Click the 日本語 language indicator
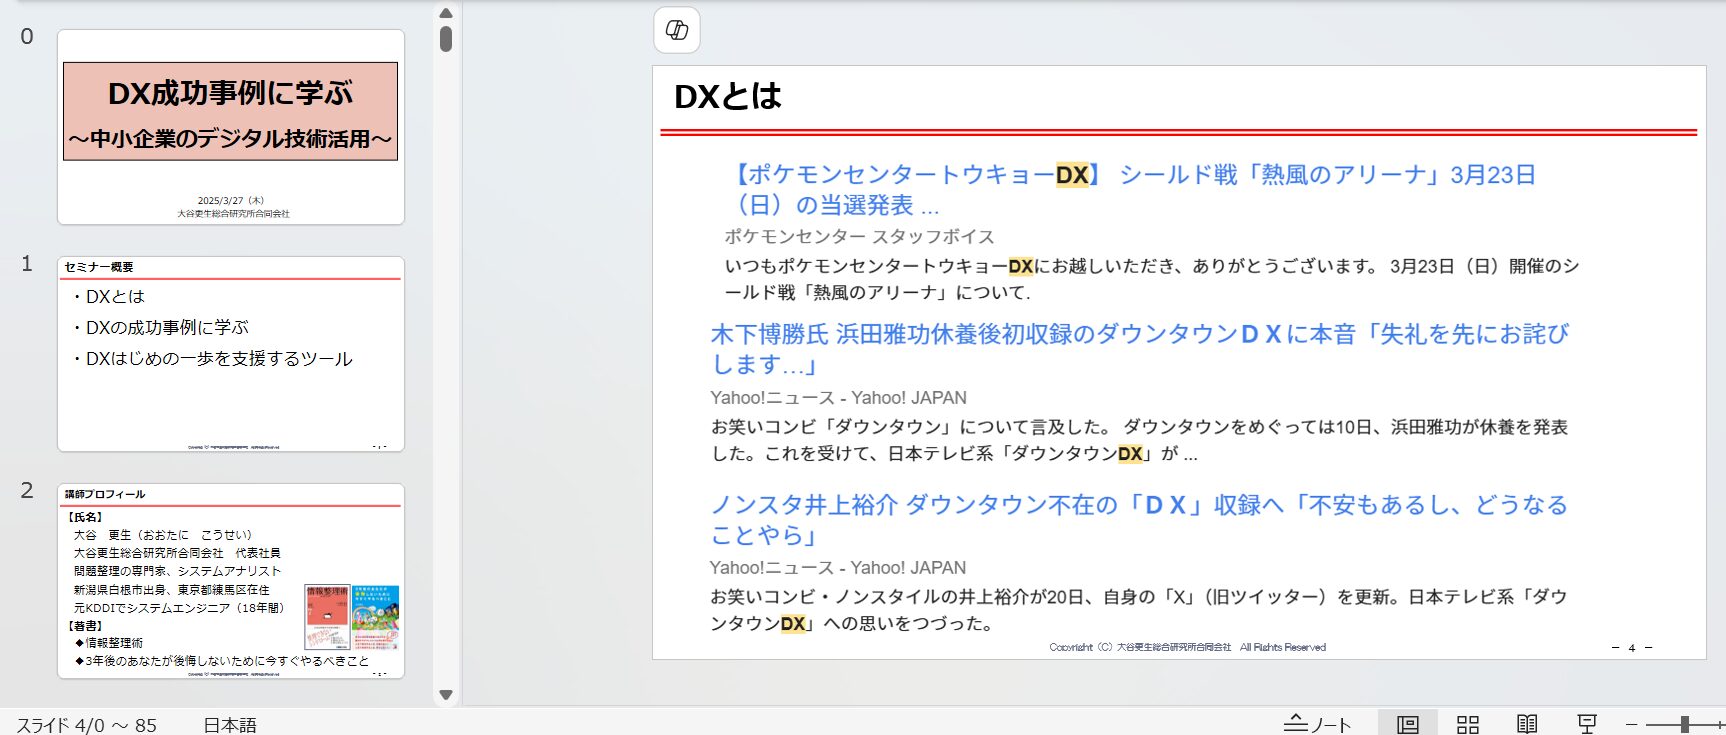This screenshot has height=735, width=1726. (230, 725)
